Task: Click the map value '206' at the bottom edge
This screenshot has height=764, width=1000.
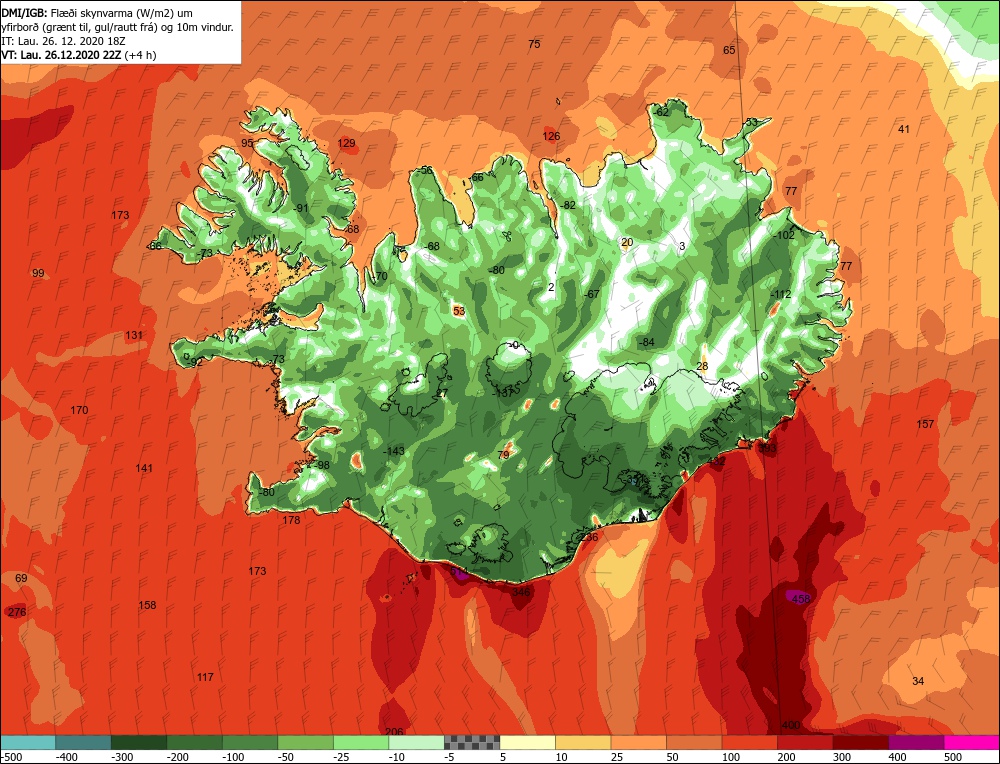Action: pos(395,731)
